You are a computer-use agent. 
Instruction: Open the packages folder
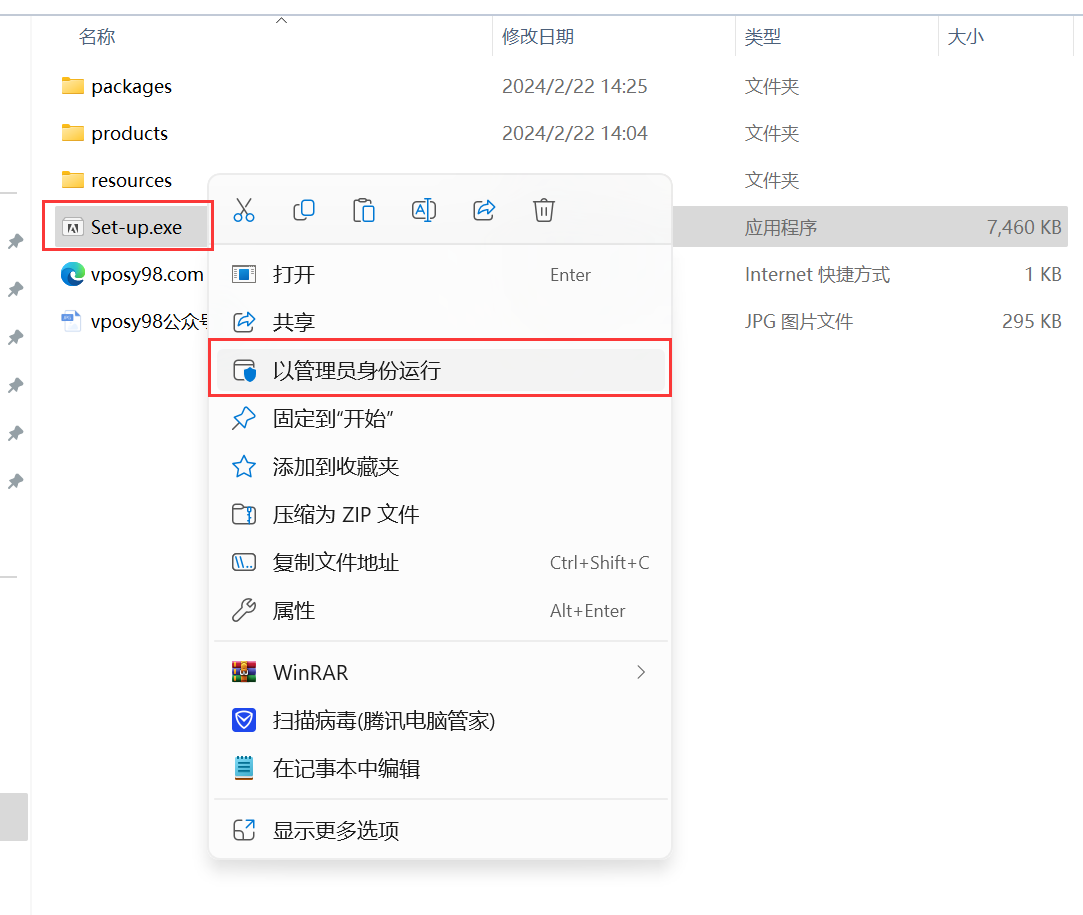(131, 87)
